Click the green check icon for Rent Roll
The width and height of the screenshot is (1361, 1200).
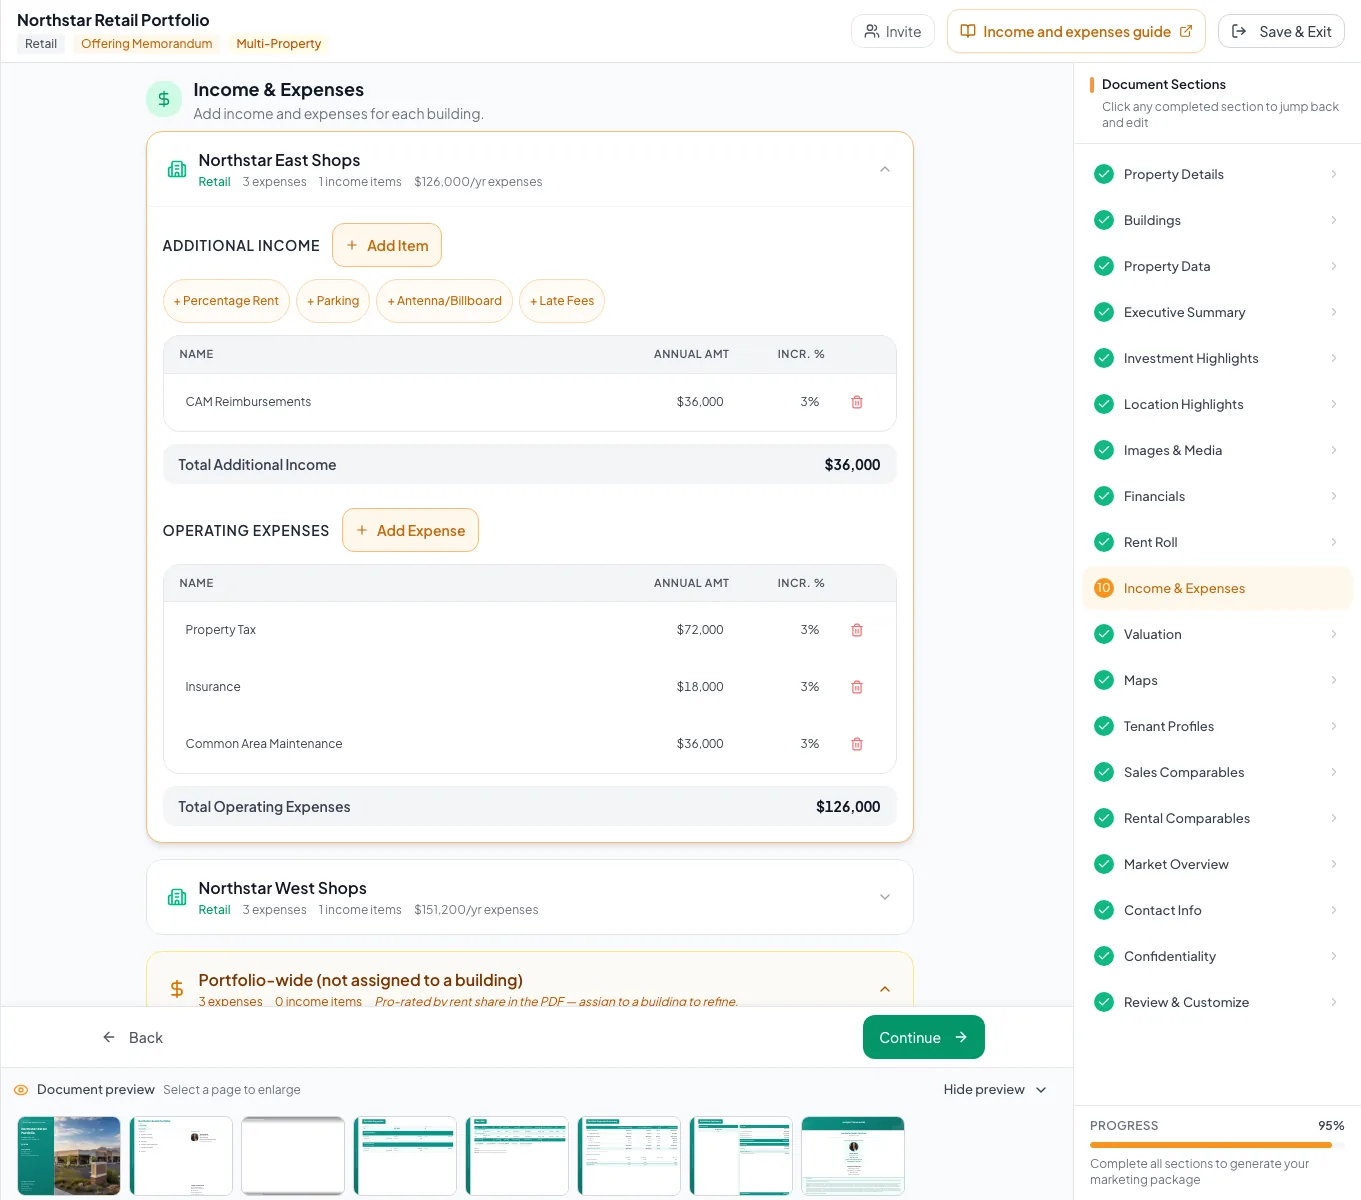click(1104, 542)
